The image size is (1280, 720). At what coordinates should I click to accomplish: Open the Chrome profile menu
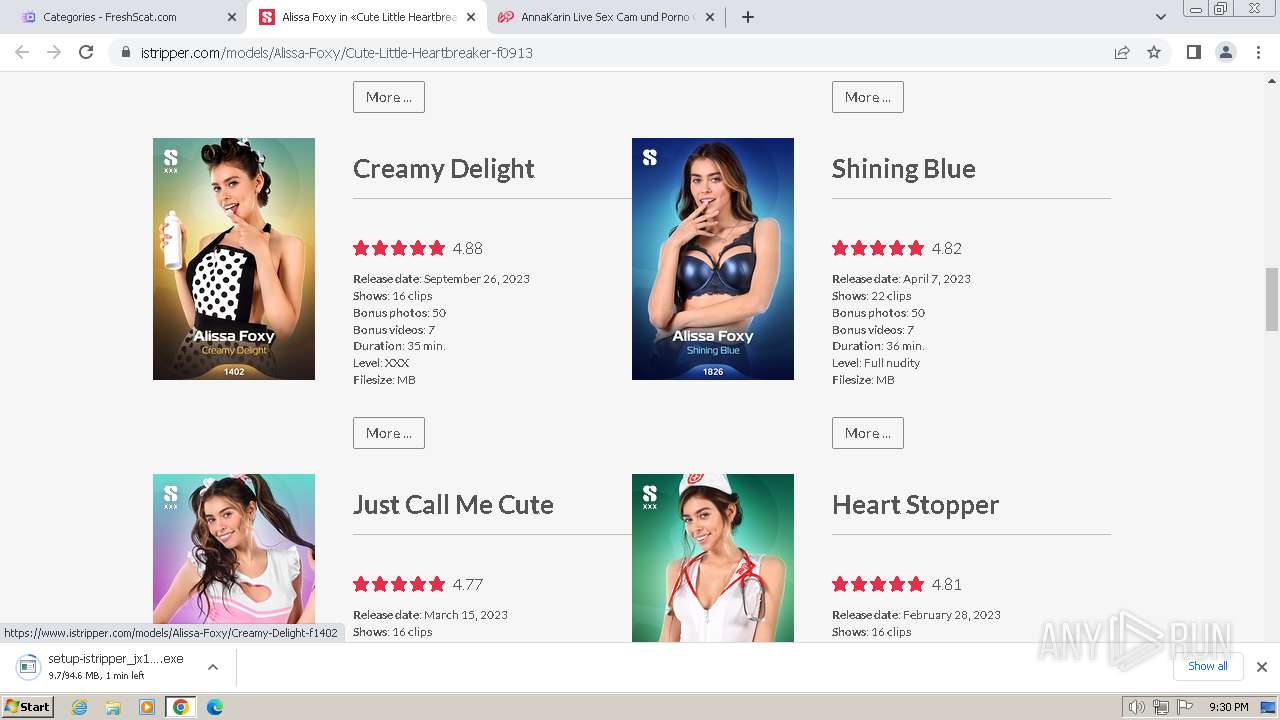click(1226, 52)
